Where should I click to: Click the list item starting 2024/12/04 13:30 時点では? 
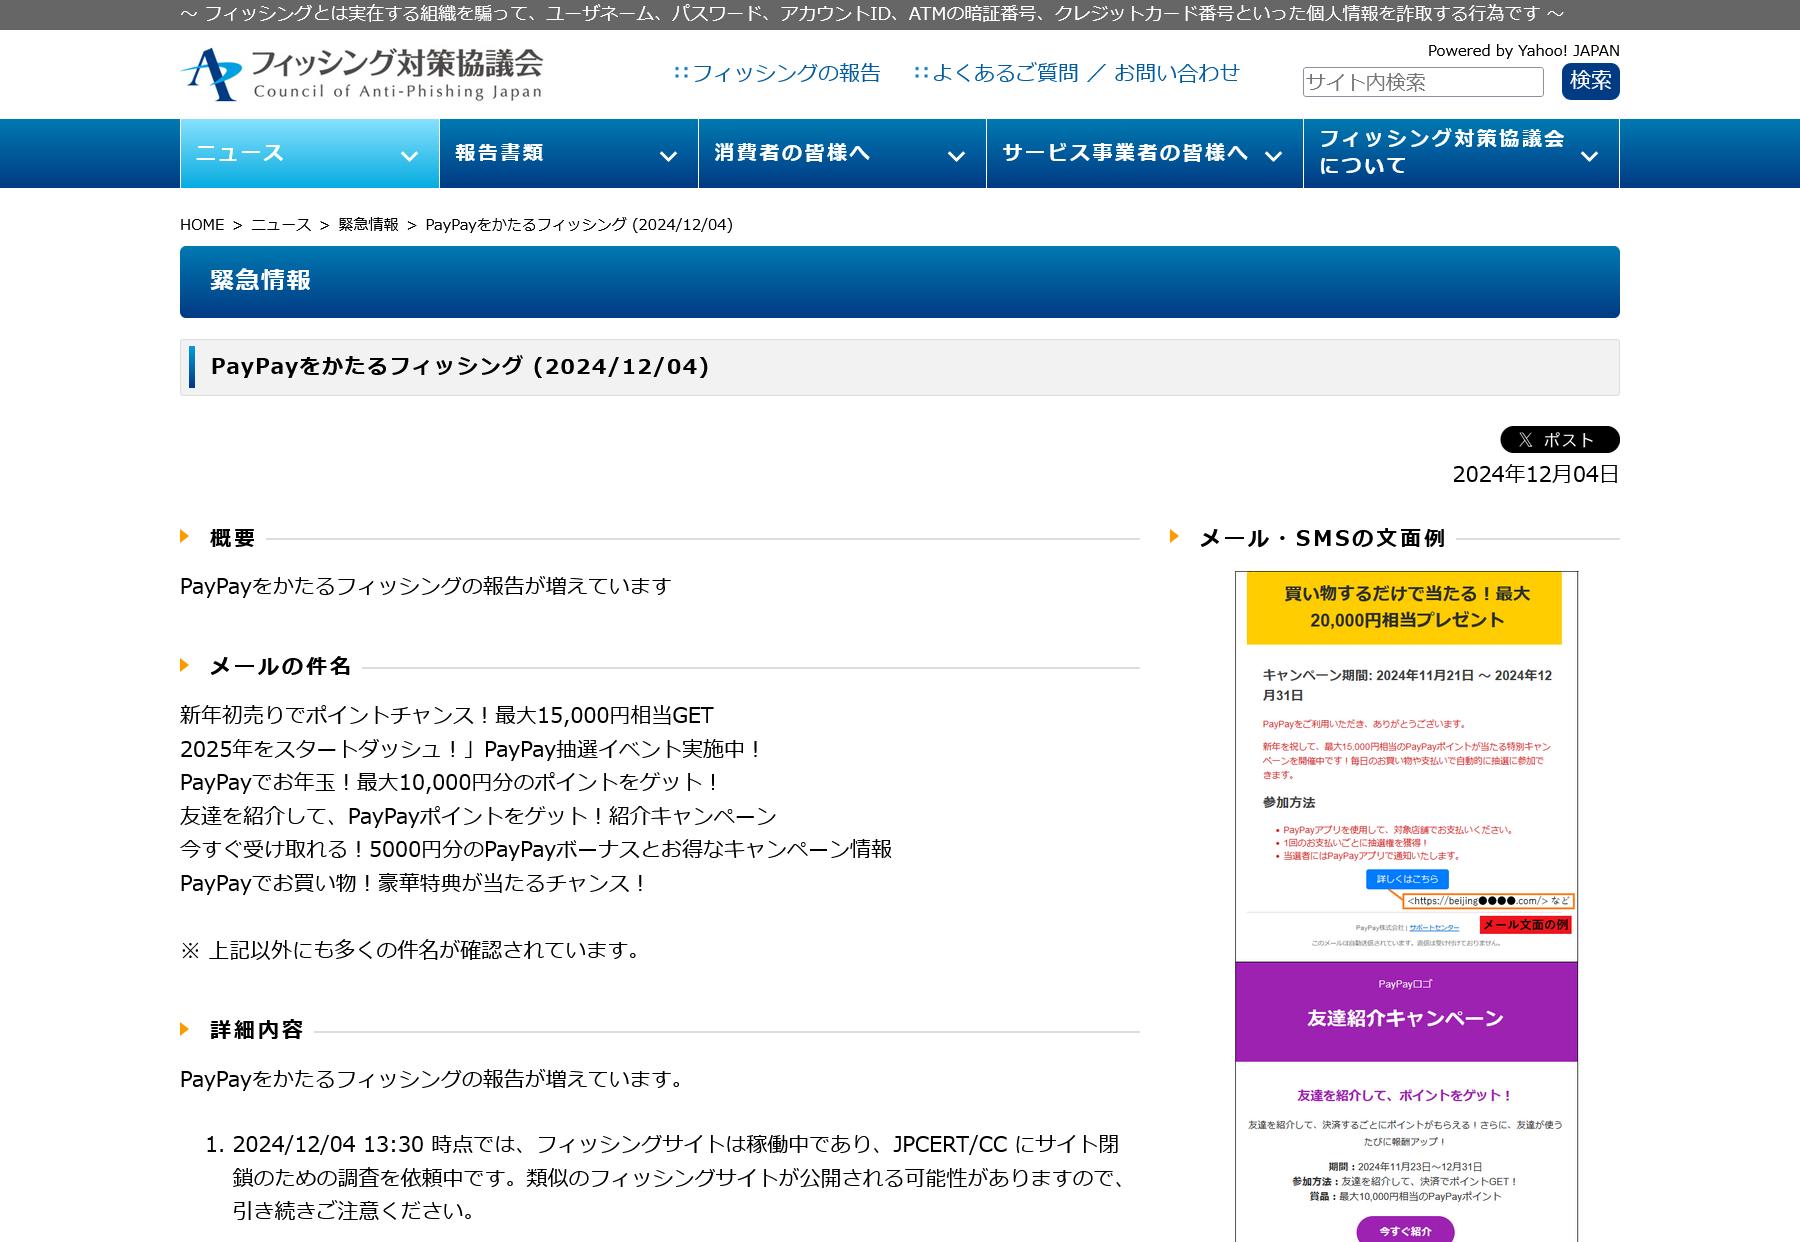681,1177
